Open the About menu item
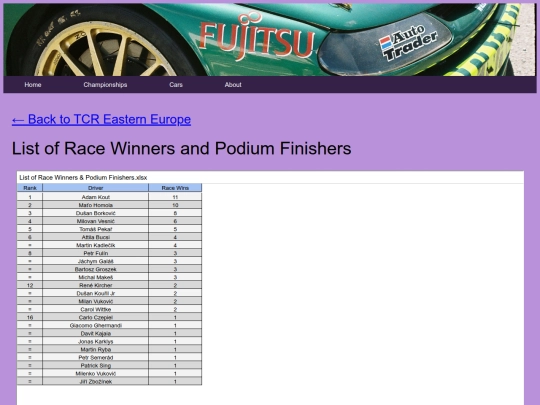The height and width of the screenshot is (405, 540). pos(233,85)
